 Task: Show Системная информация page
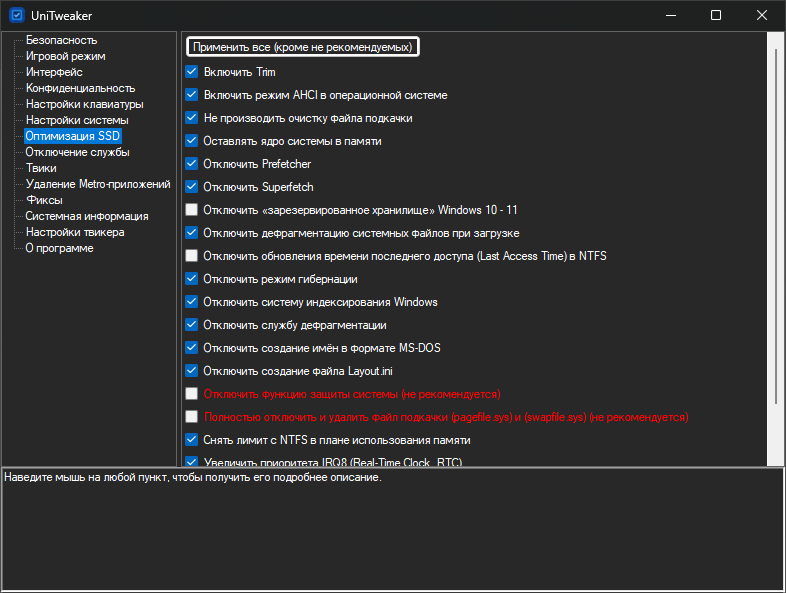87,216
